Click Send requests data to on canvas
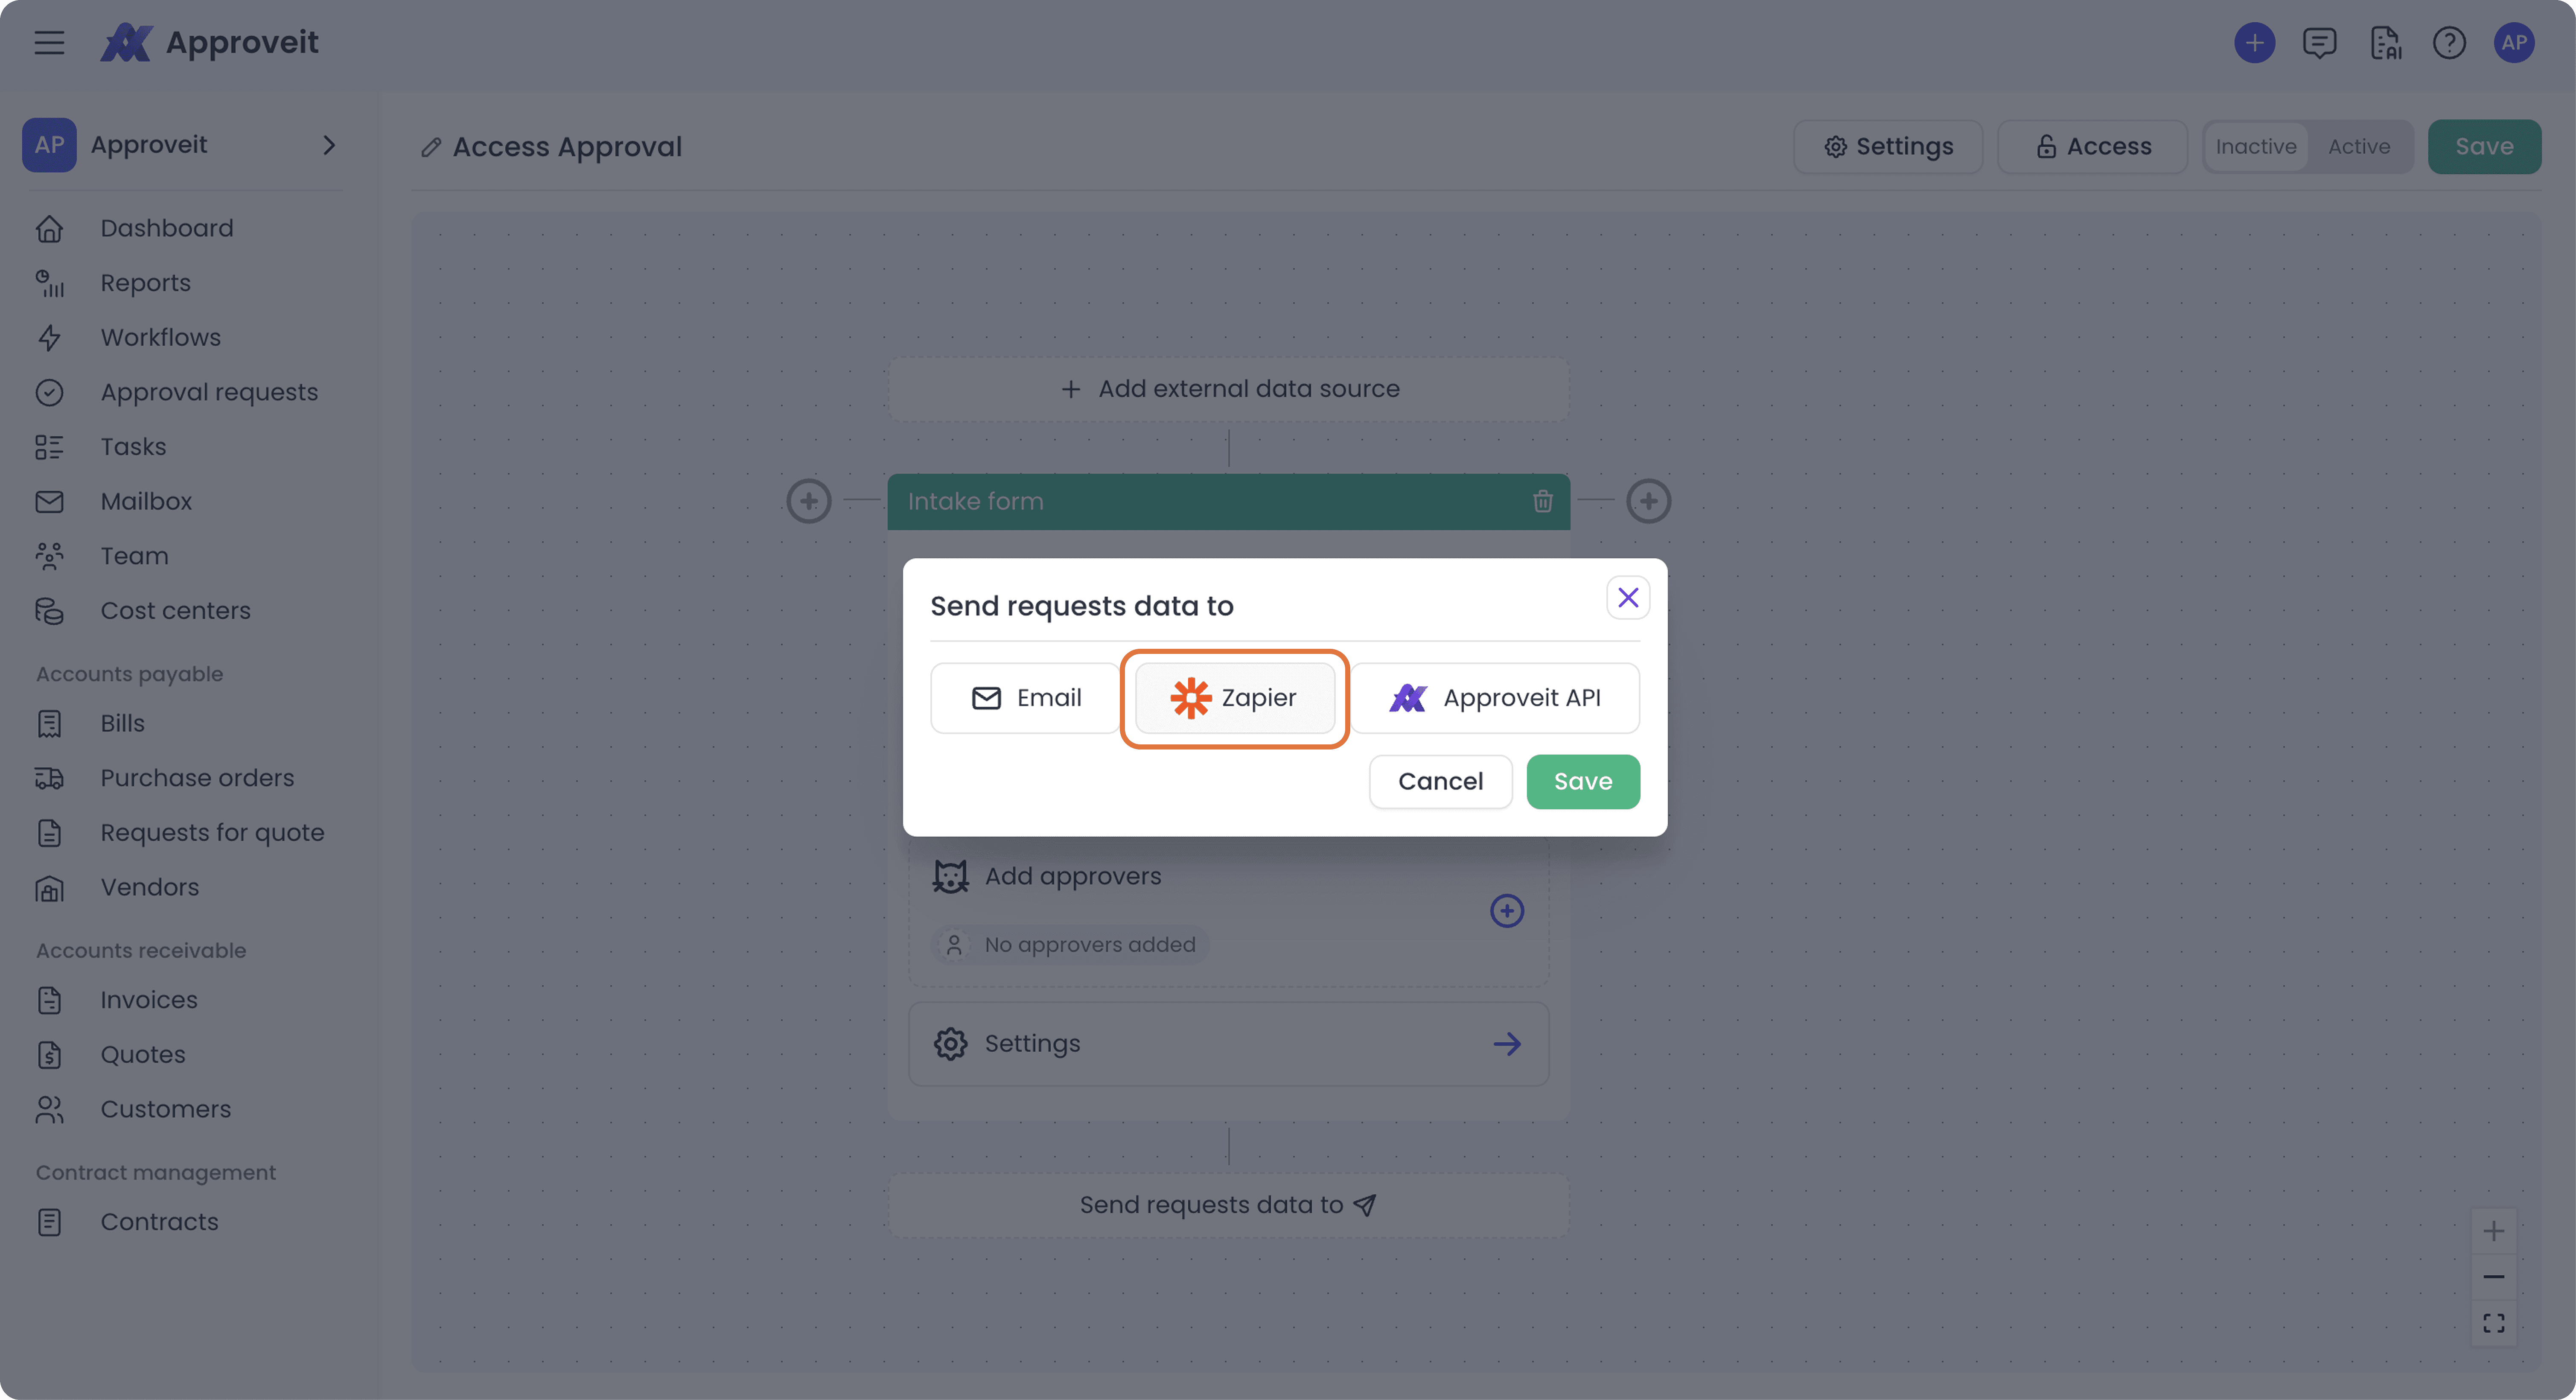Screen dimensions: 2576x1400 1229,1205
